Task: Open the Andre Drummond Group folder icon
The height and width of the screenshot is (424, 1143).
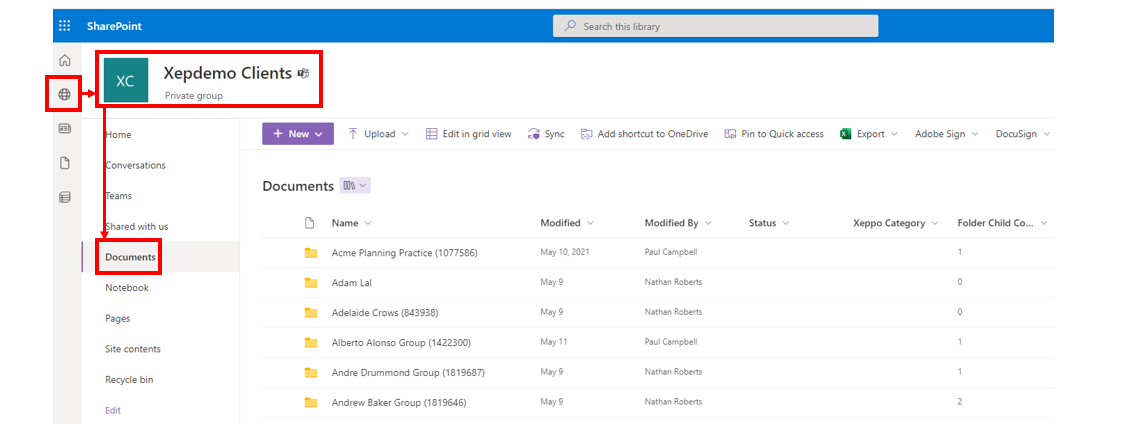Action: click(311, 372)
